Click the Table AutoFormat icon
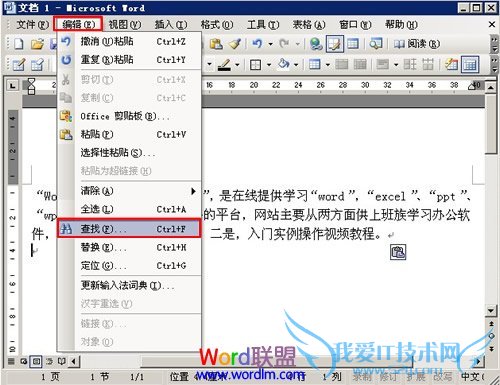 click(451, 64)
